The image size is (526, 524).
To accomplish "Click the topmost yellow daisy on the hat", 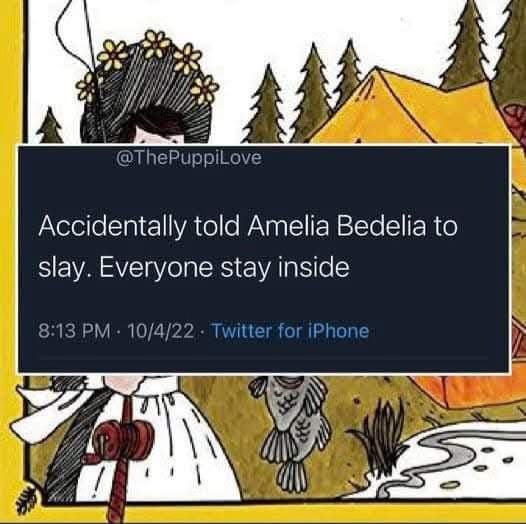I will (155, 44).
